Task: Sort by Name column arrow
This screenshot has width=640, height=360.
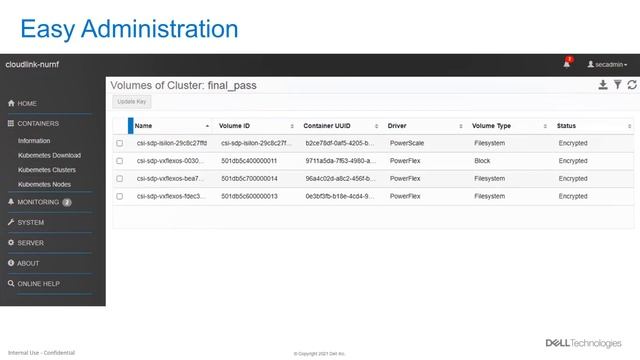Action: pos(207,126)
